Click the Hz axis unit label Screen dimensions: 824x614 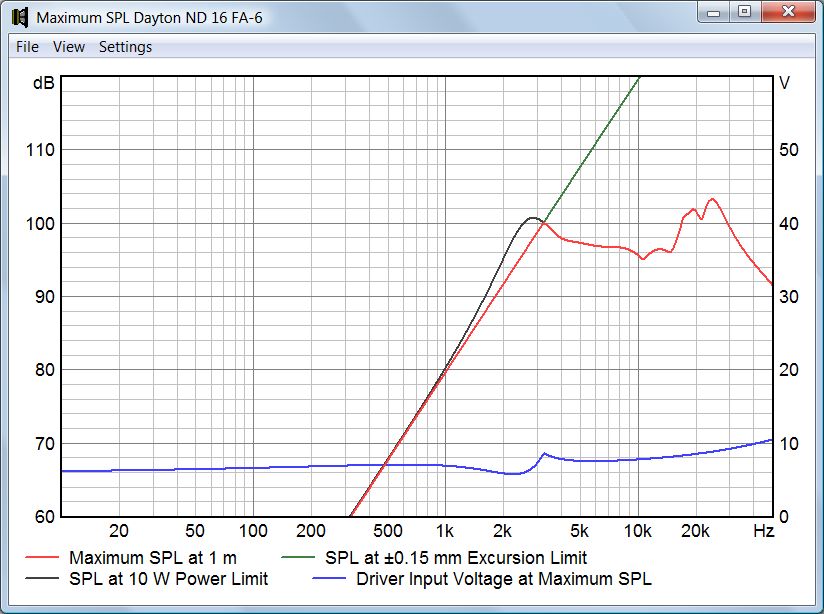pyautogui.click(x=764, y=531)
